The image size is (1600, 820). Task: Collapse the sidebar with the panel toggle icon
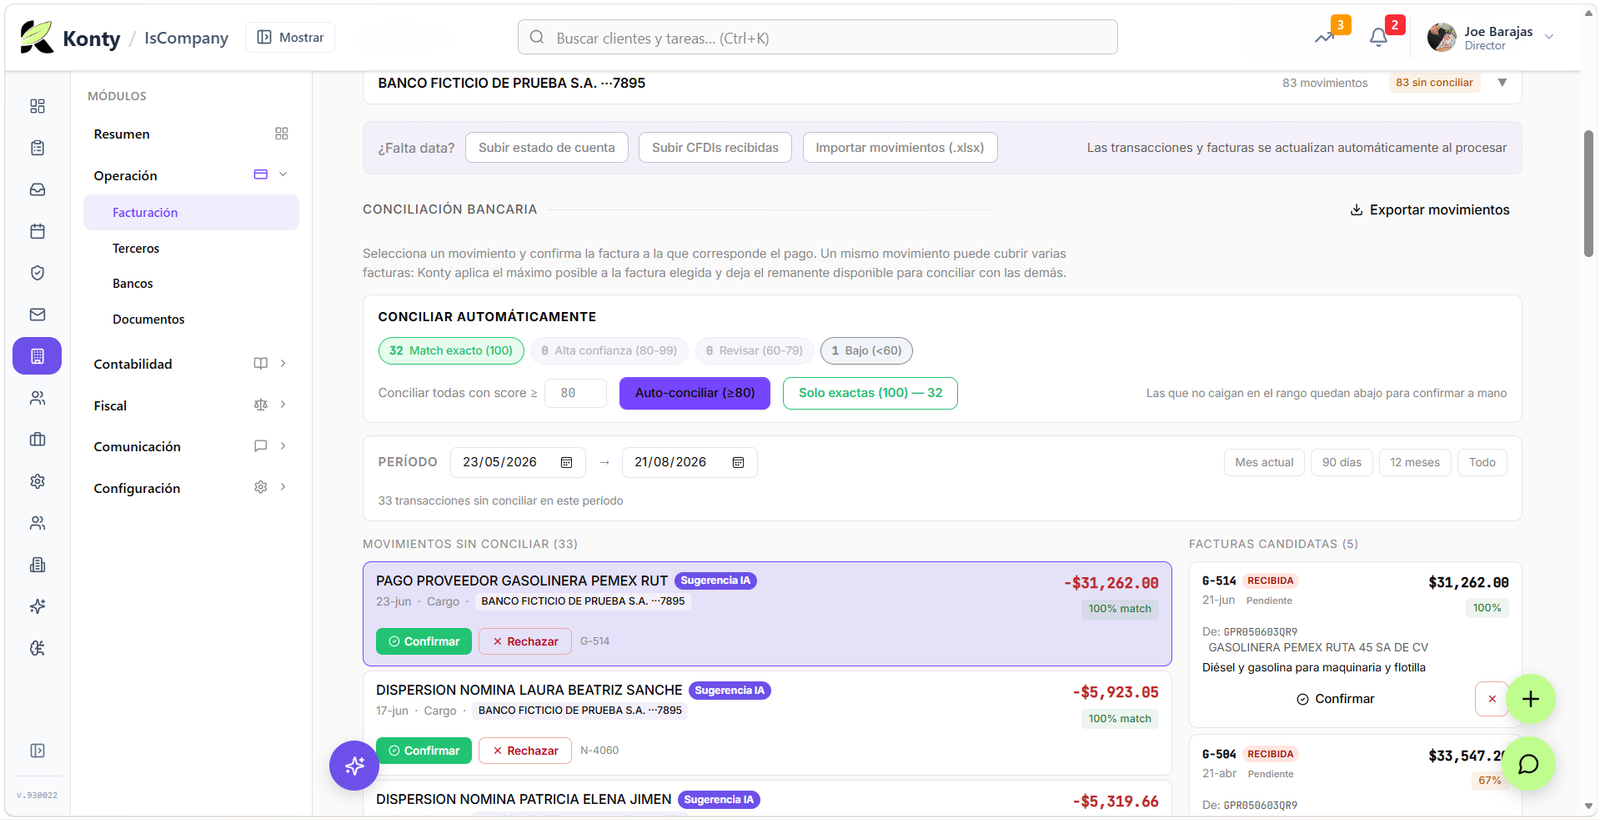(x=37, y=751)
